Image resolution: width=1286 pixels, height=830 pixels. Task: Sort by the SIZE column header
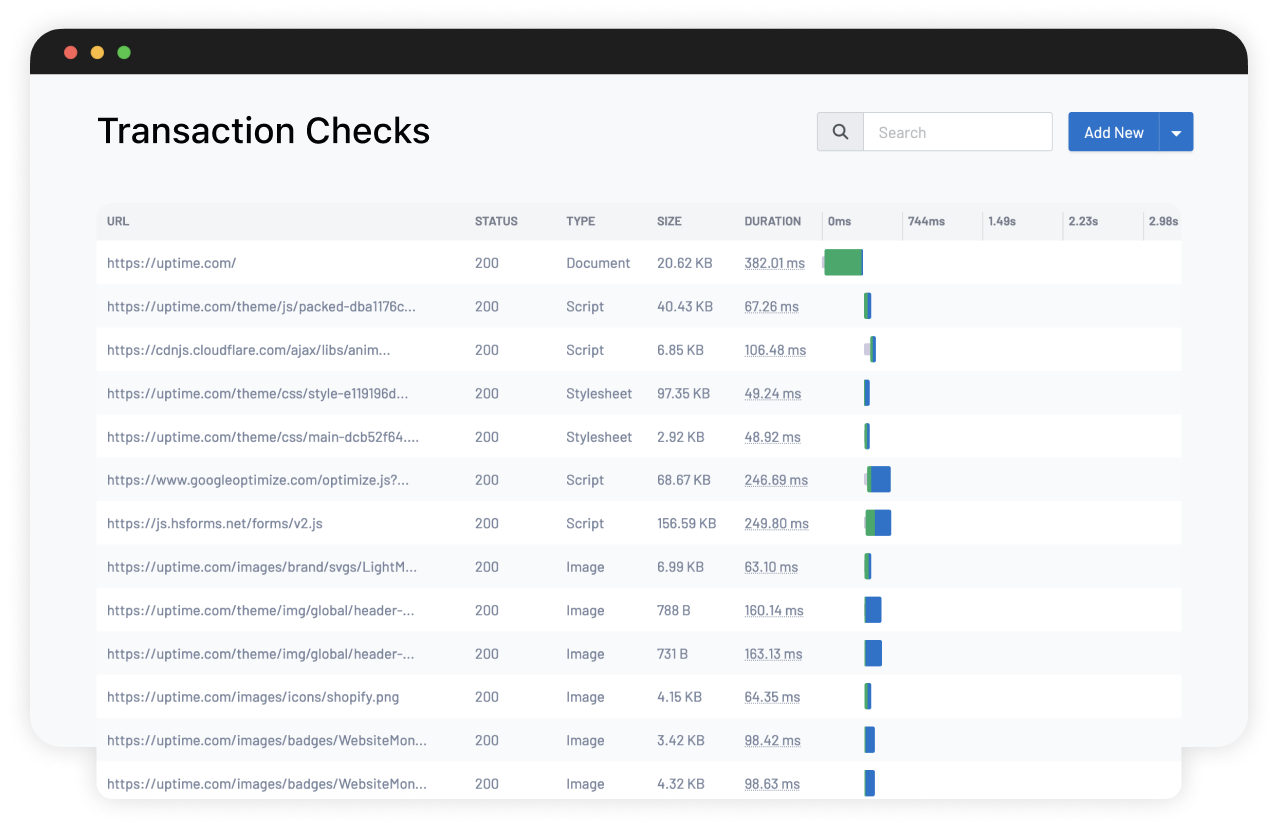(x=669, y=221)
